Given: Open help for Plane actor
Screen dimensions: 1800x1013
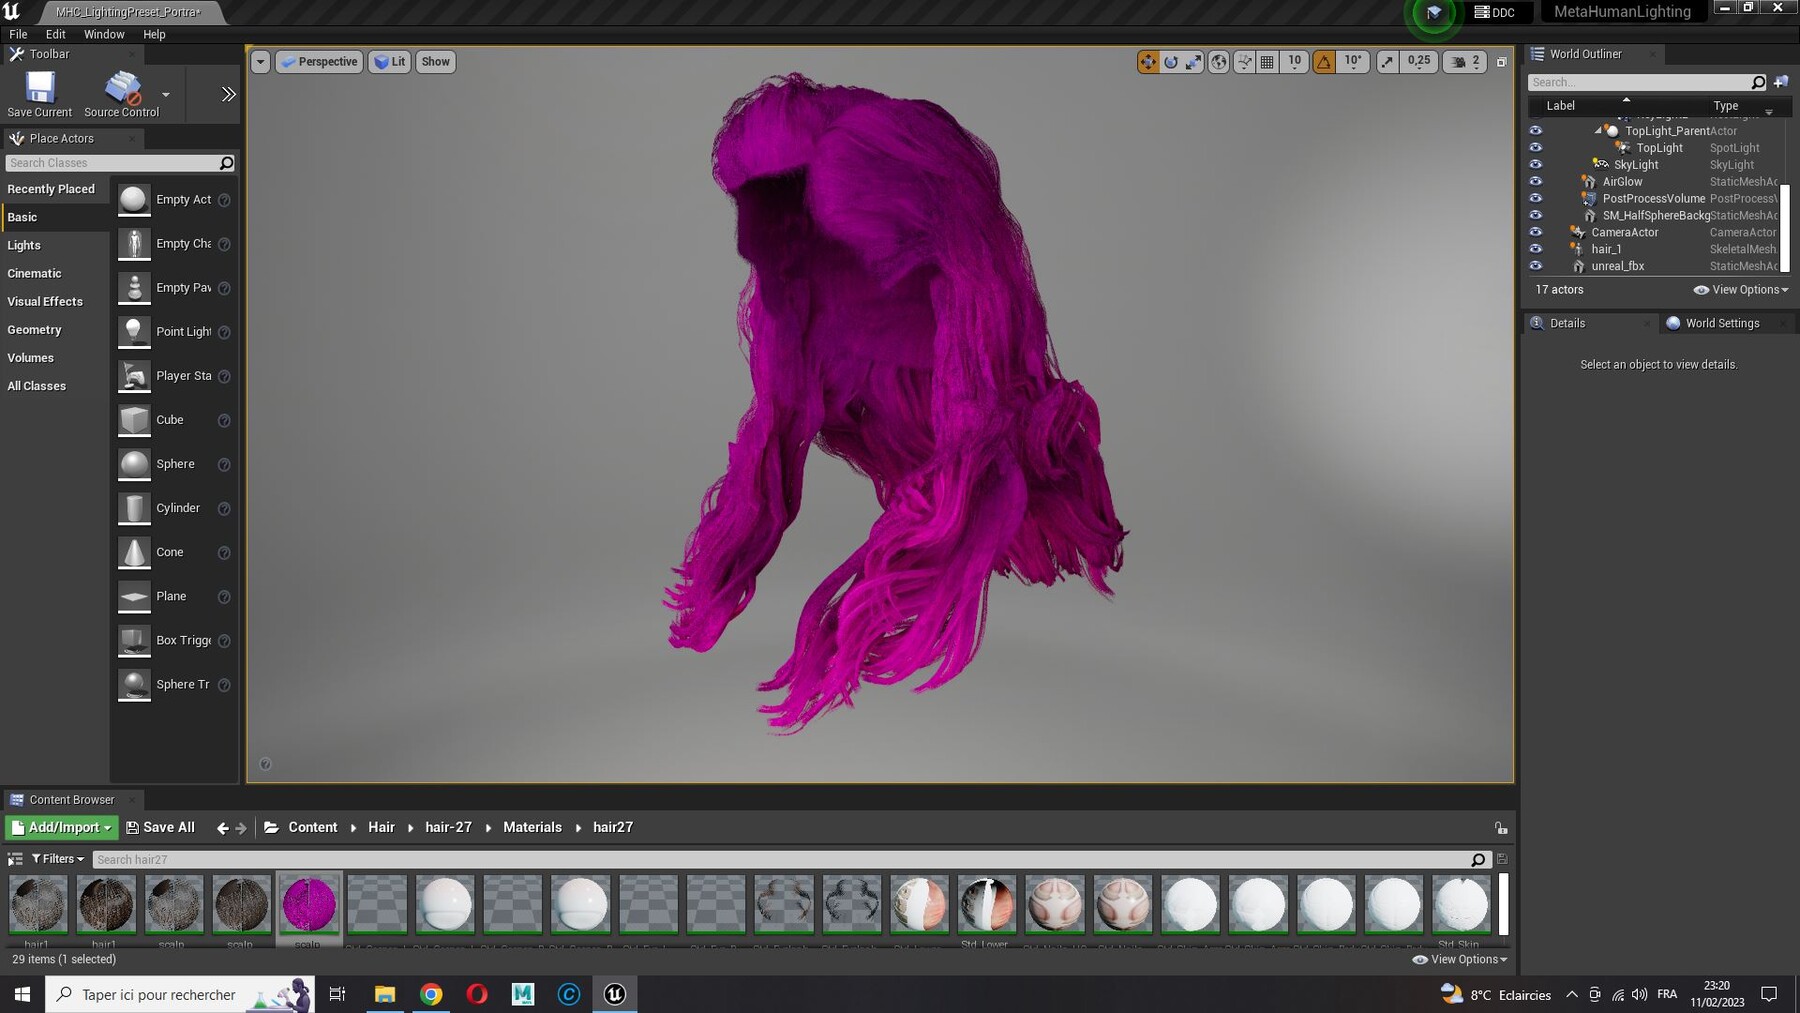Looking at the screenshot, I should tap(224, 597).
